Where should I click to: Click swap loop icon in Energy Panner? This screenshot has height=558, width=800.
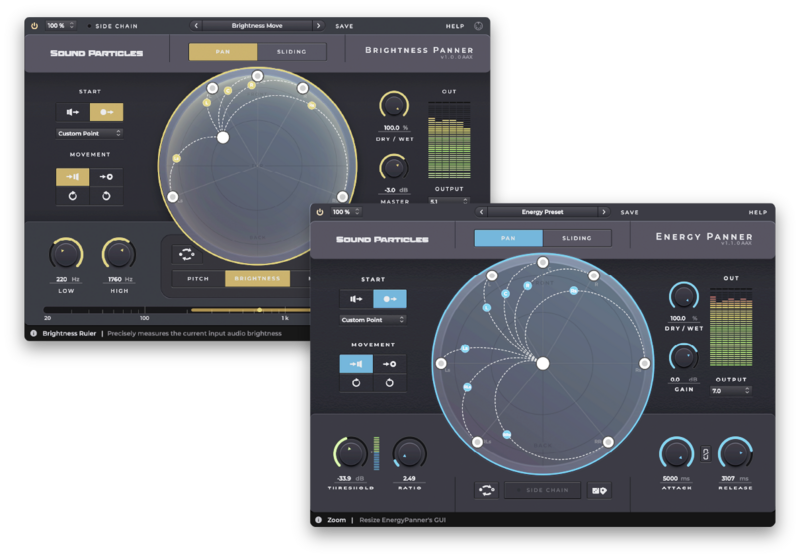pyautogui.click(x=487, y=490)
